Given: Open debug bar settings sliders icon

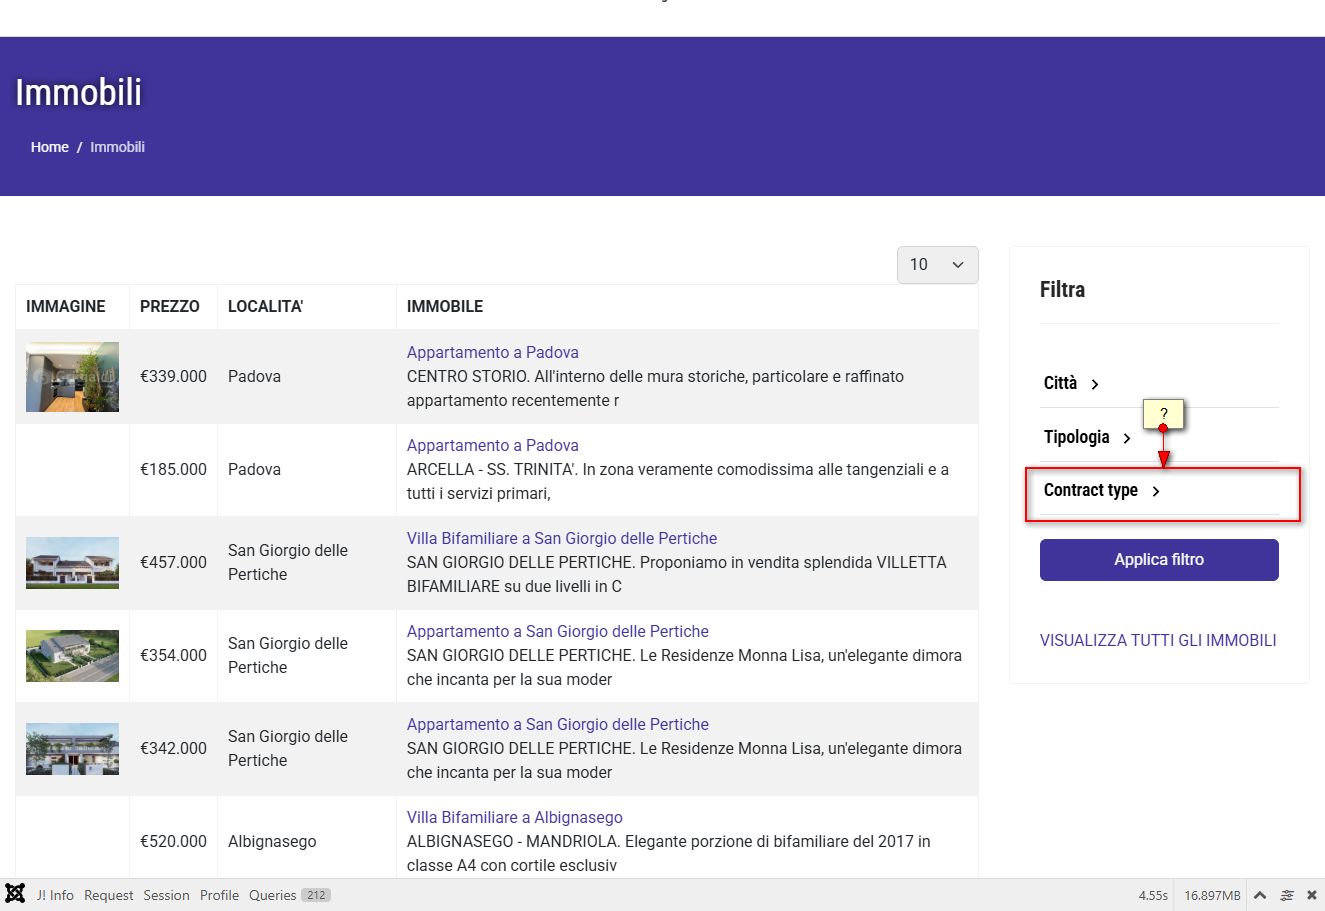Looking at the screenshot, I should click(x=1287, y=895).
